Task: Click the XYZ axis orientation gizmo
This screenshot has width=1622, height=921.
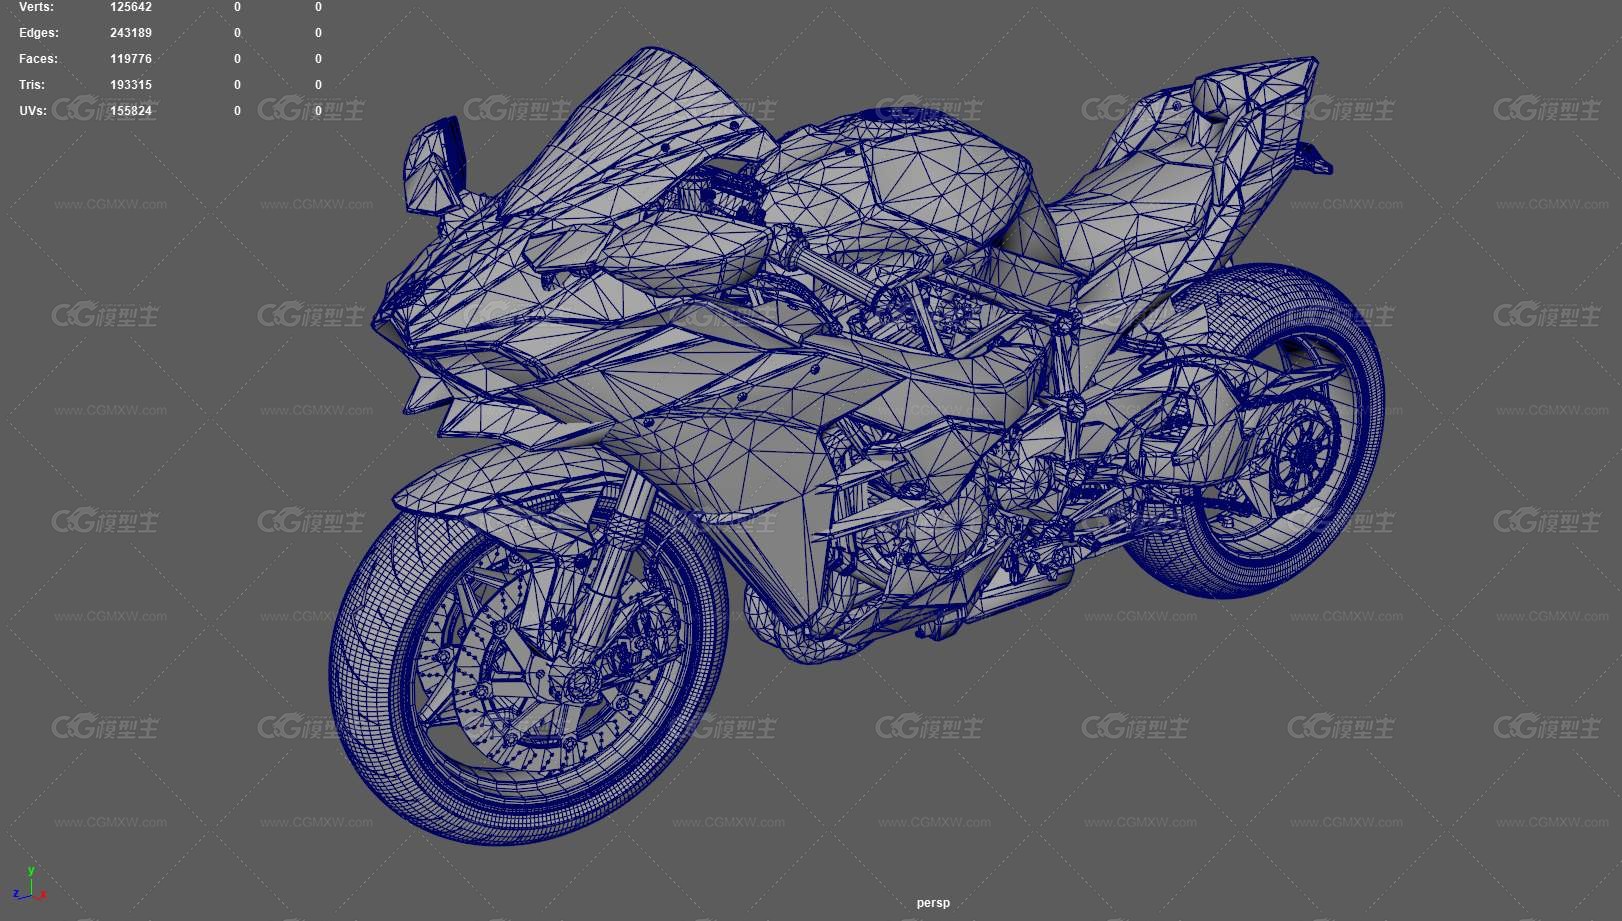Action: pos(30,884)
